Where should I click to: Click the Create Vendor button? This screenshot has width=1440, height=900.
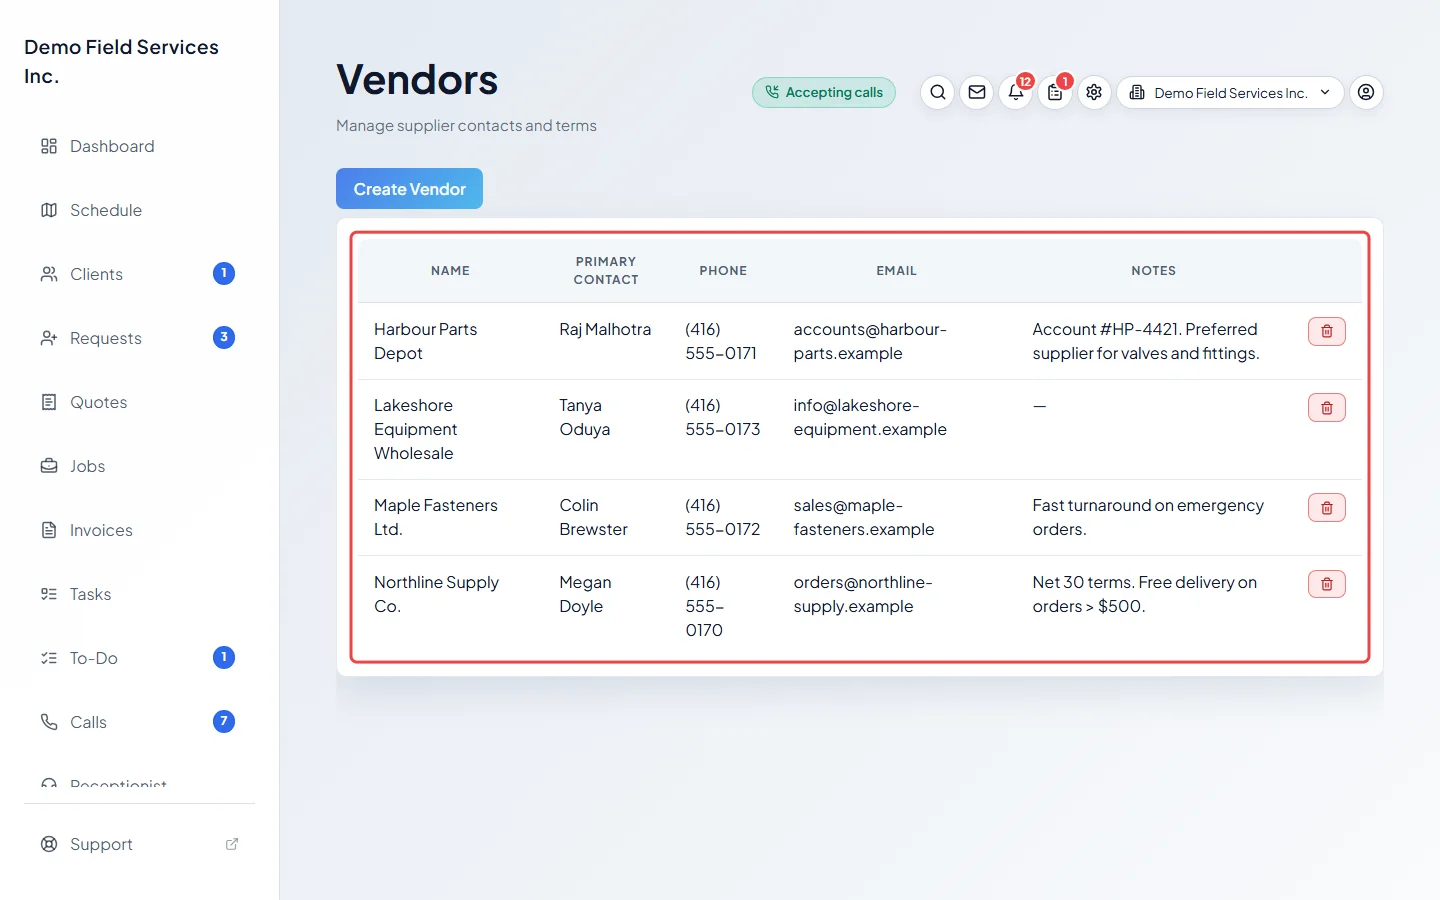coord(409,189)
